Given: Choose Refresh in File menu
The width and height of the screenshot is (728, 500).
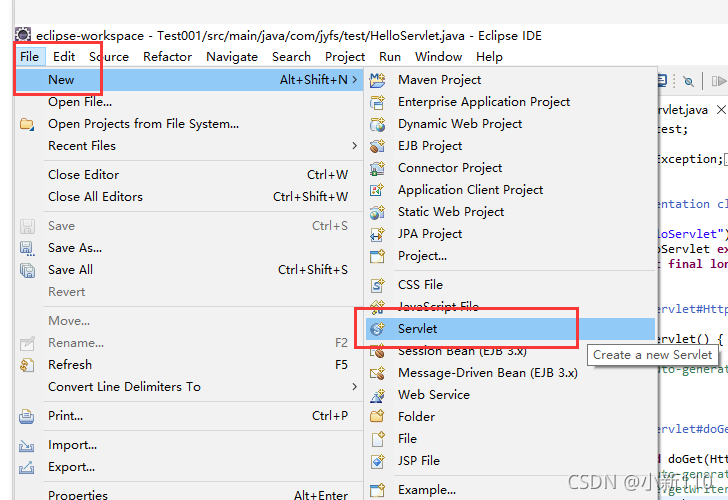Looking at the screenshot, I should (x=189, y=365).
